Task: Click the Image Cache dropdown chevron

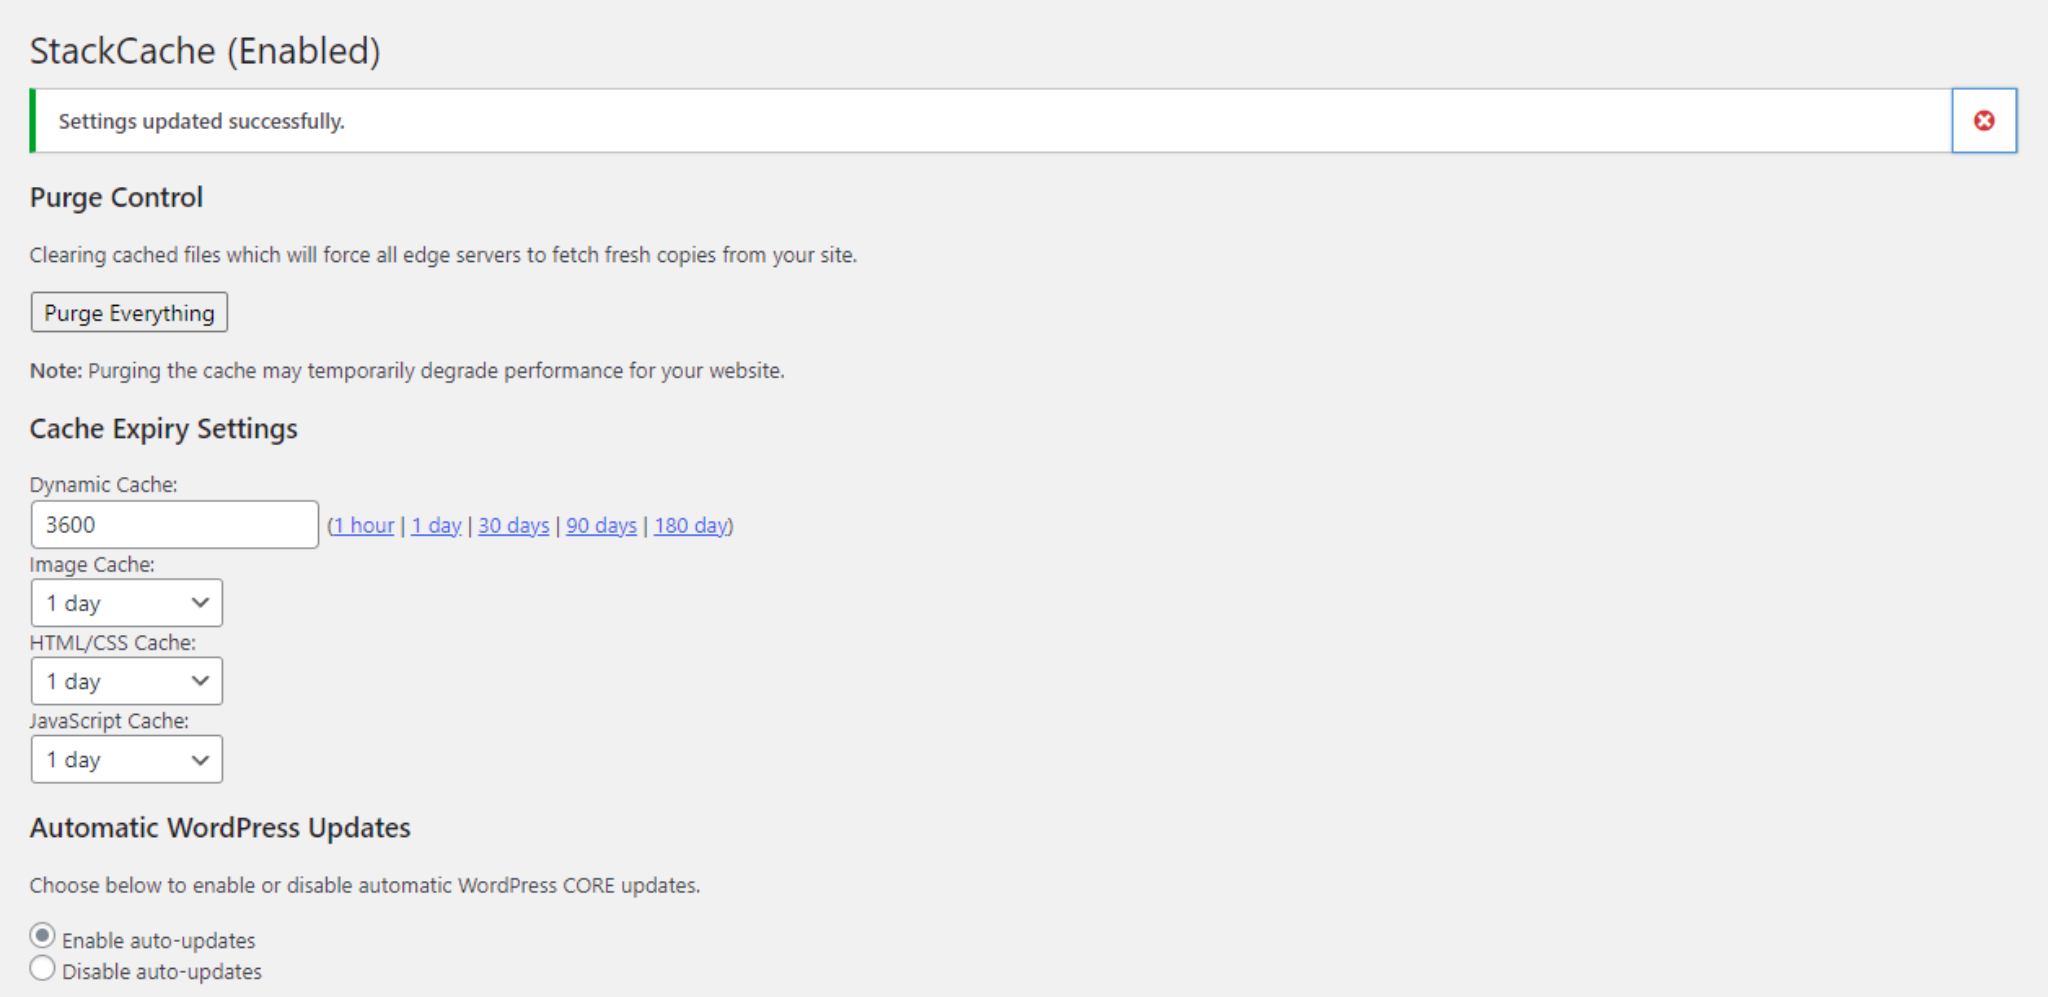Action: point(200,603)
